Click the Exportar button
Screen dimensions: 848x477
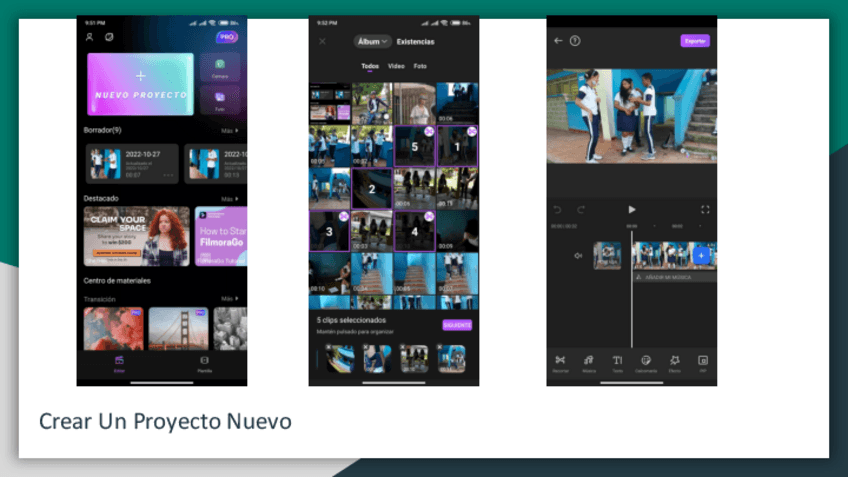point(695,41)
